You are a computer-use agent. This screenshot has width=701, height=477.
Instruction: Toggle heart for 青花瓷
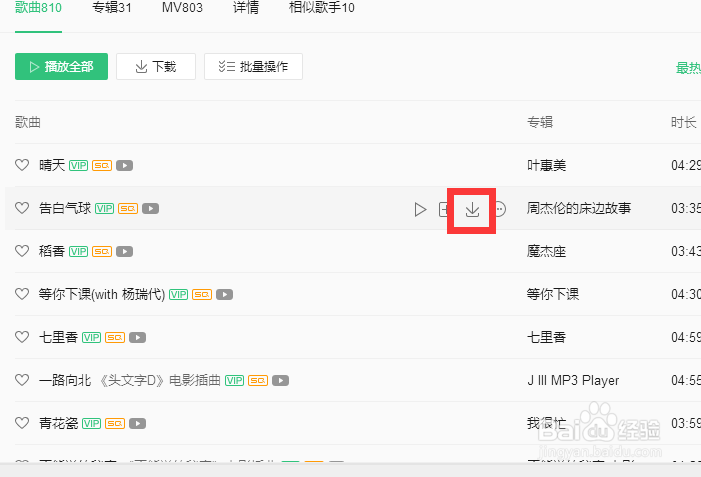coord(22,423)
